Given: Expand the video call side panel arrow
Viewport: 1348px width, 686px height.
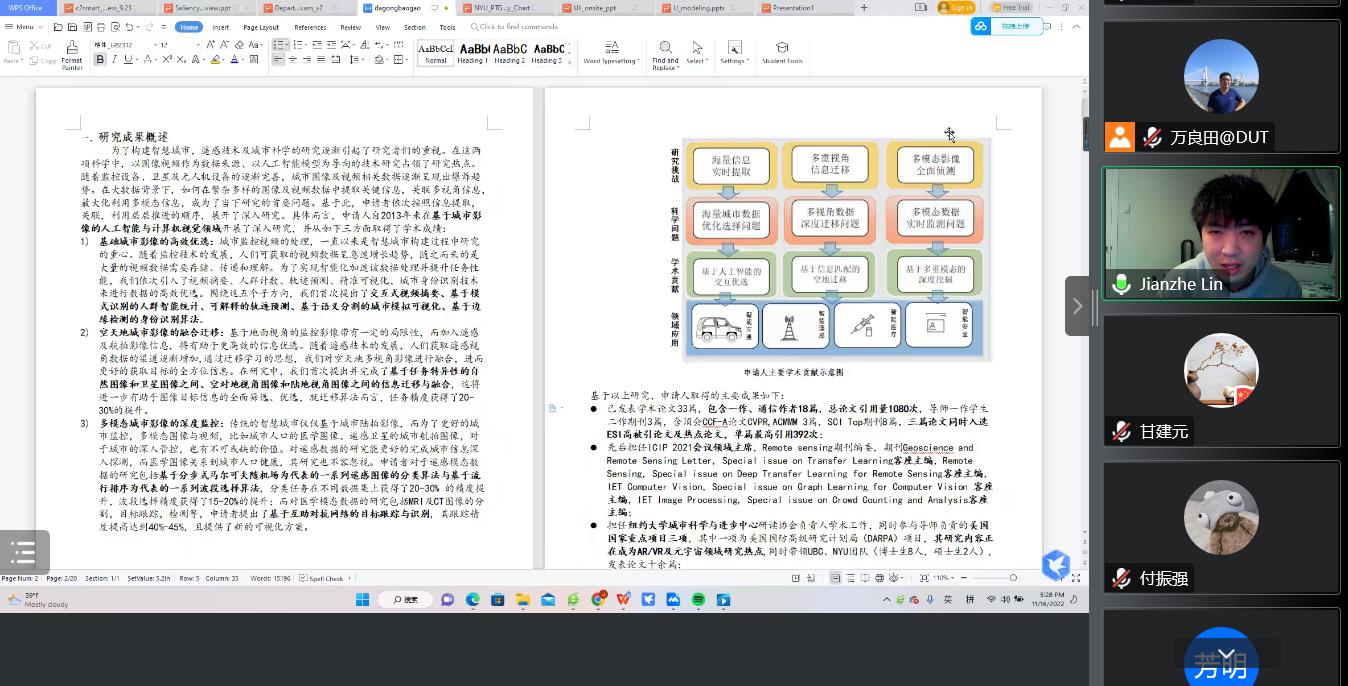Looking at the screenshot, I should click(1077, 306).
